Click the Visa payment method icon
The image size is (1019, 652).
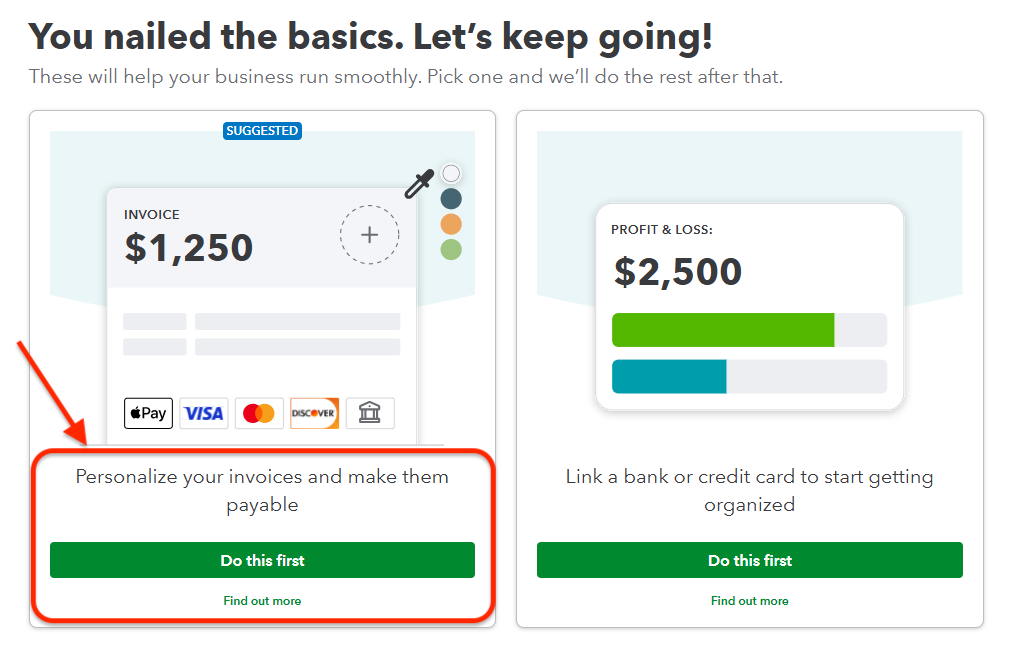(x=203, y=412)
